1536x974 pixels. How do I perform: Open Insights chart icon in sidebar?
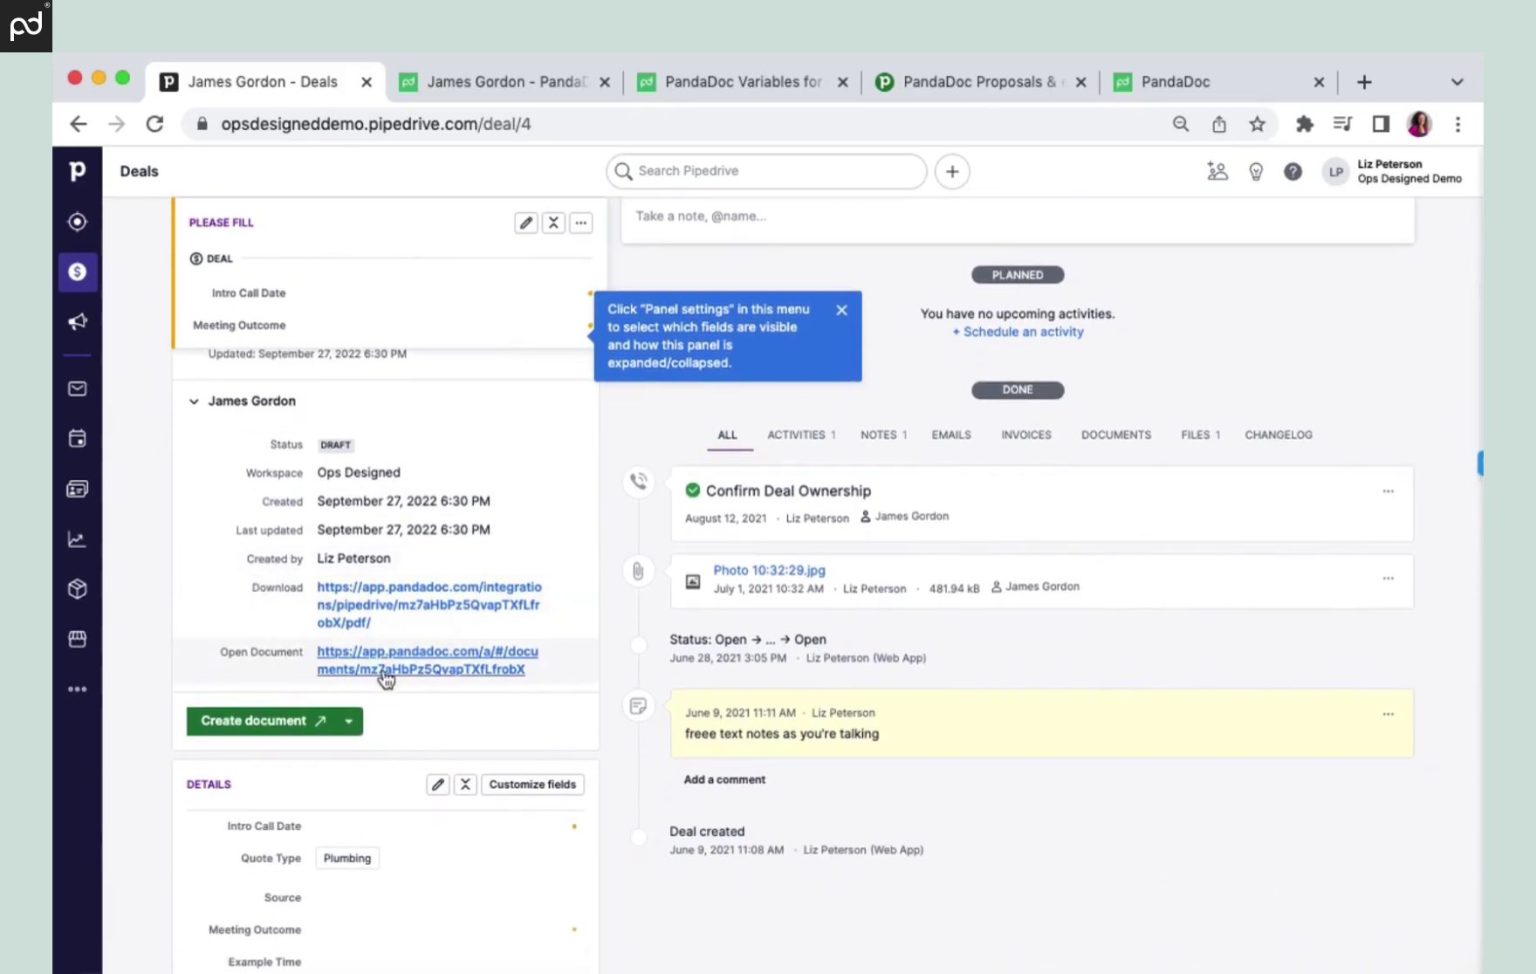coord(77,539)
